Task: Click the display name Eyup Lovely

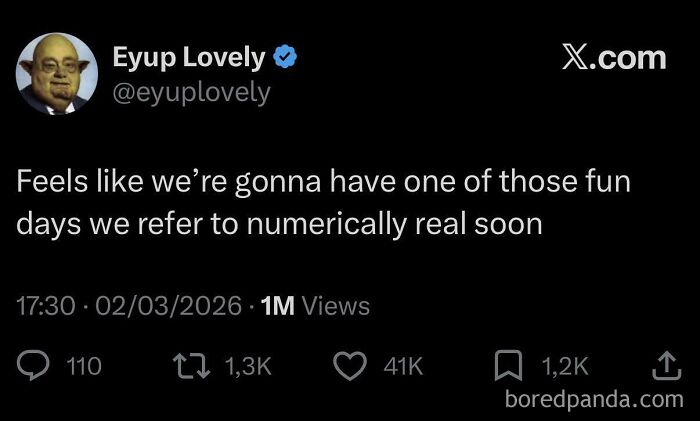Action: (x=189, y=58)
